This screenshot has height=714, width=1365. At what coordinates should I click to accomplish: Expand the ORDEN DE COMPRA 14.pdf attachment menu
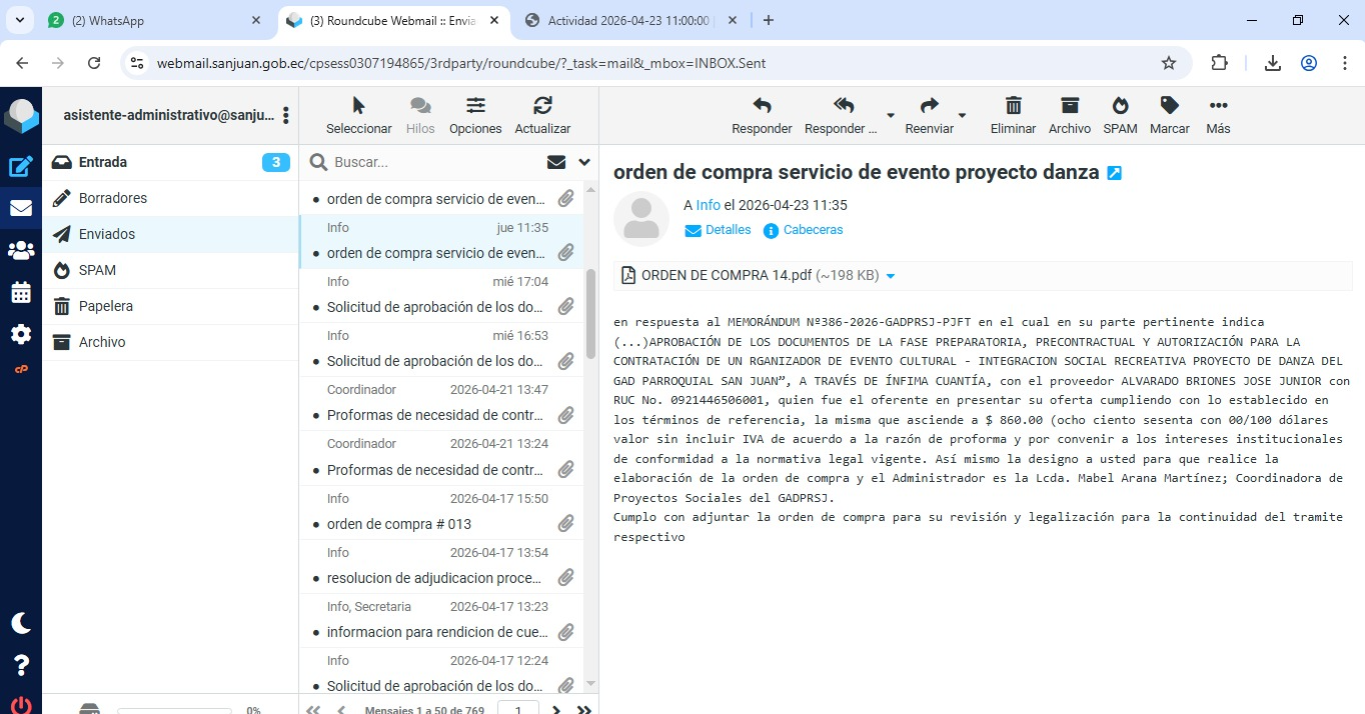[891, 276]
